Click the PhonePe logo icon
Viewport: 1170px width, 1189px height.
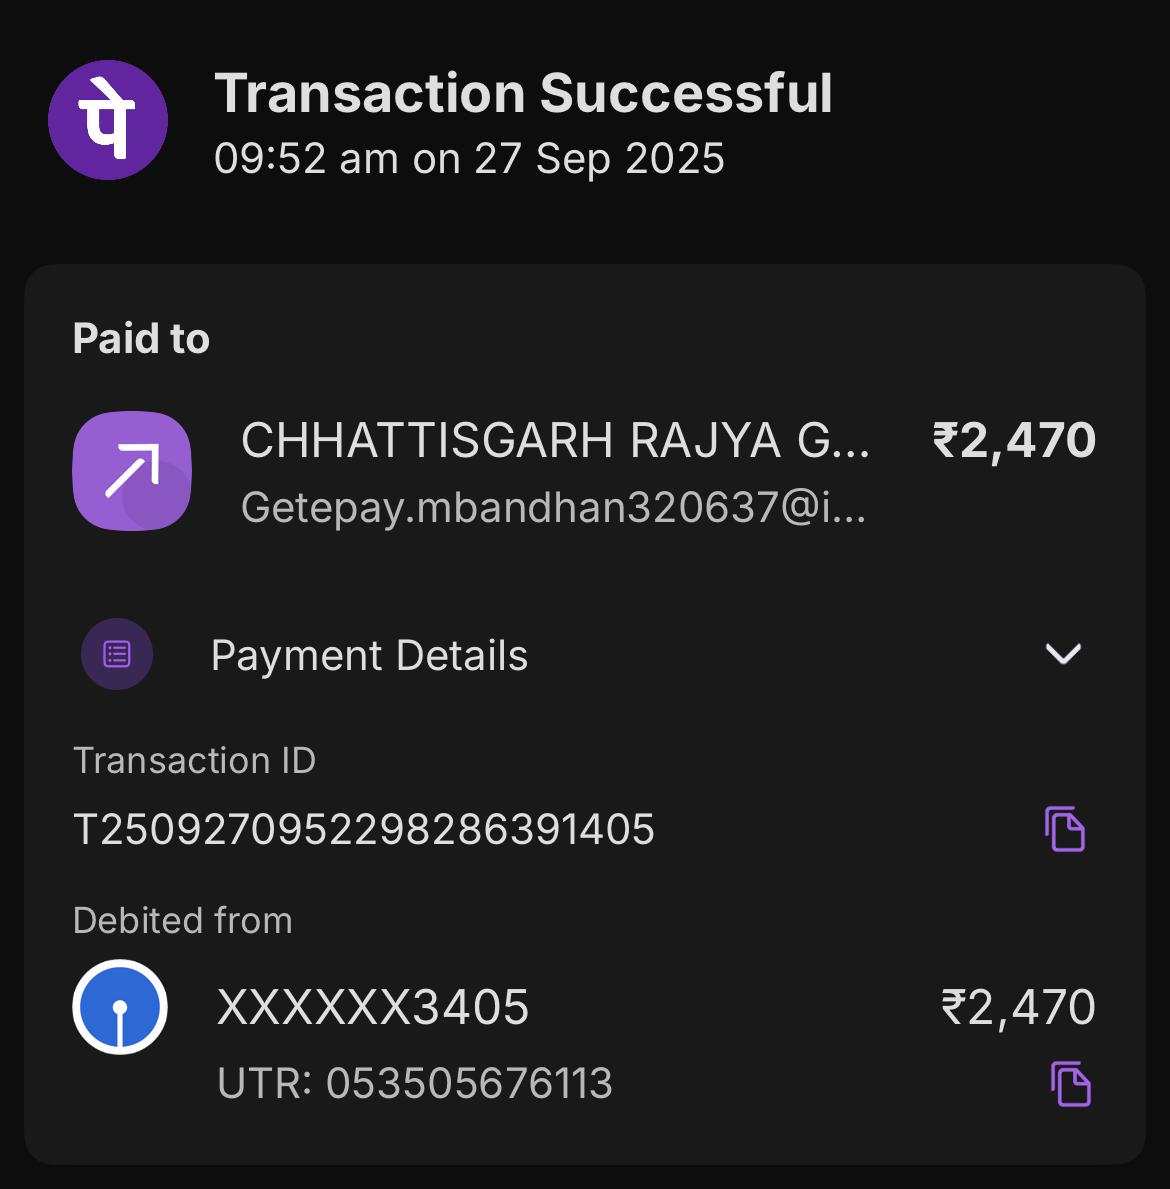(108, 121)
